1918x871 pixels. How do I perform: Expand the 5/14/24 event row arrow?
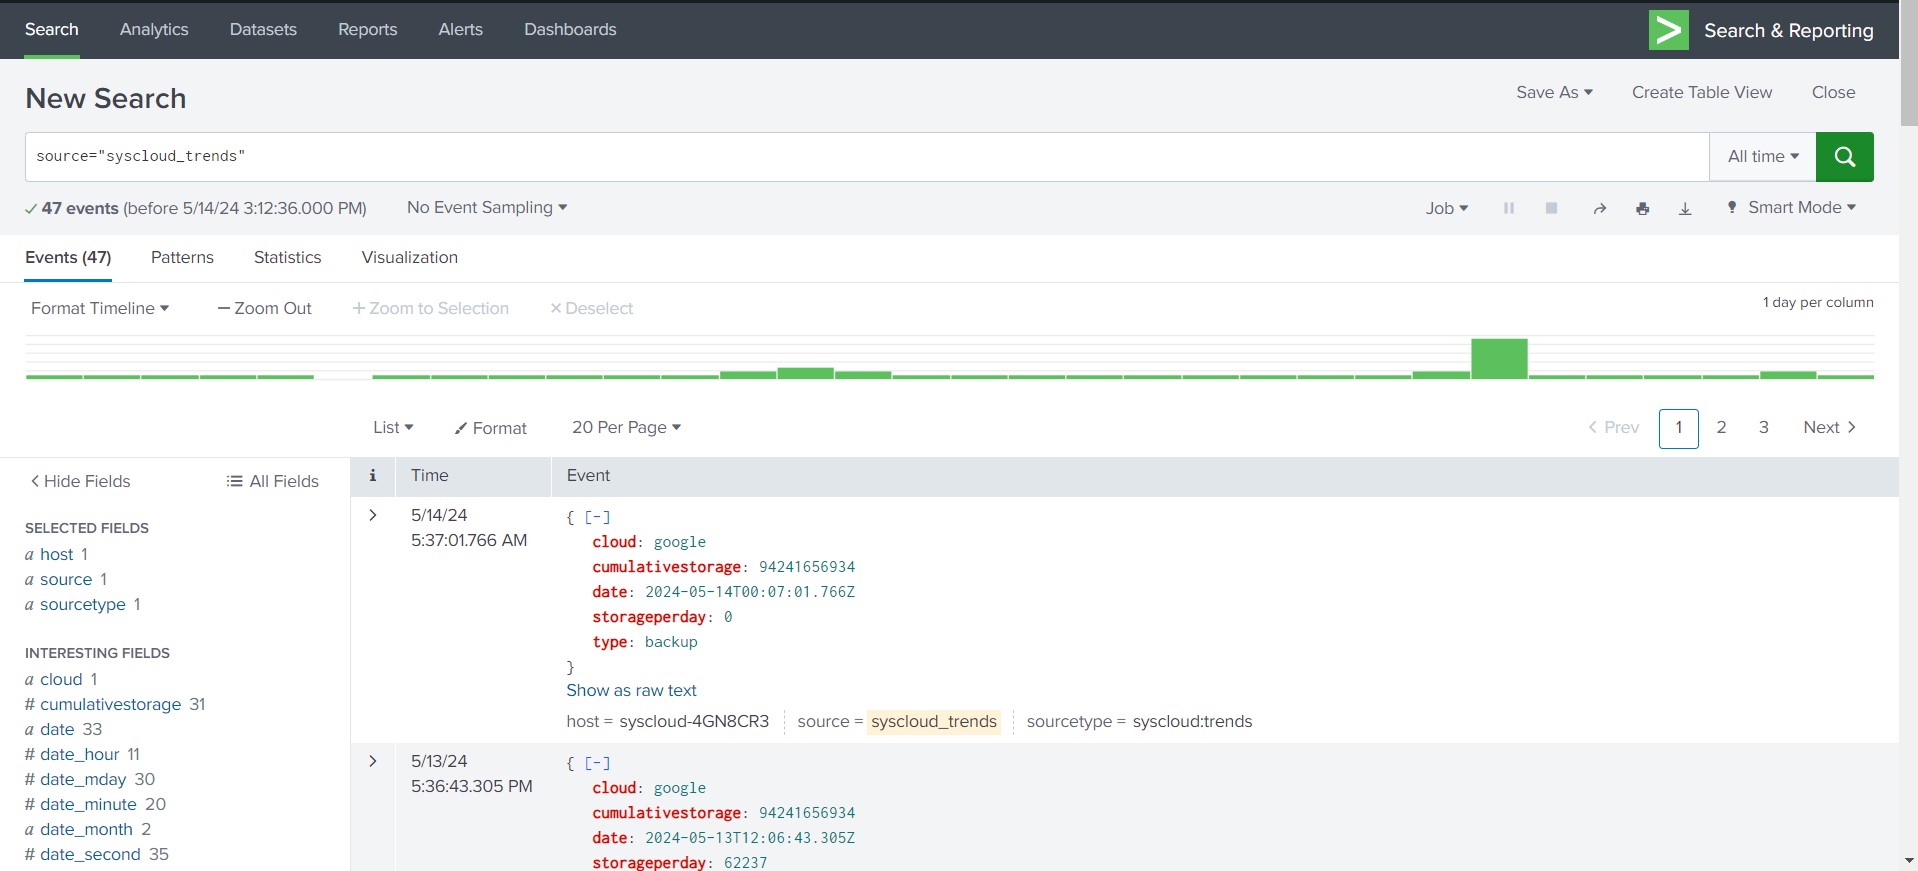click(x=373, y=515)
